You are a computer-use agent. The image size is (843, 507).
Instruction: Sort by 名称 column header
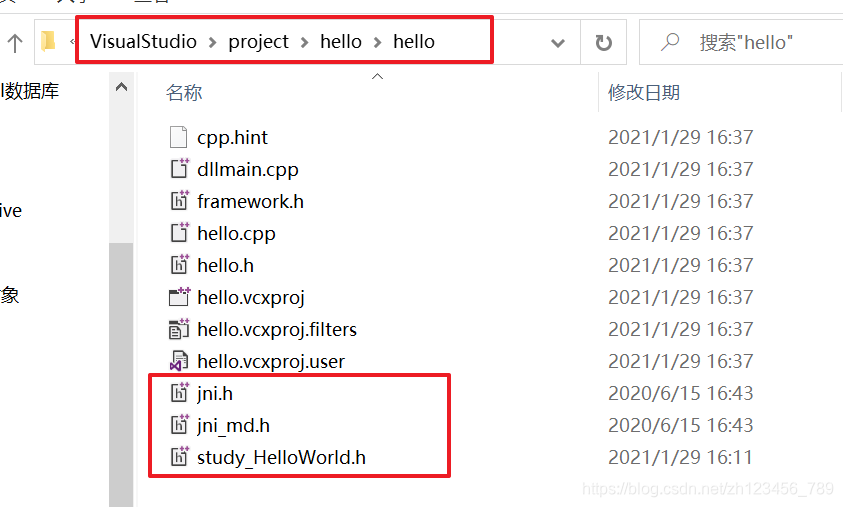(184, 92)
